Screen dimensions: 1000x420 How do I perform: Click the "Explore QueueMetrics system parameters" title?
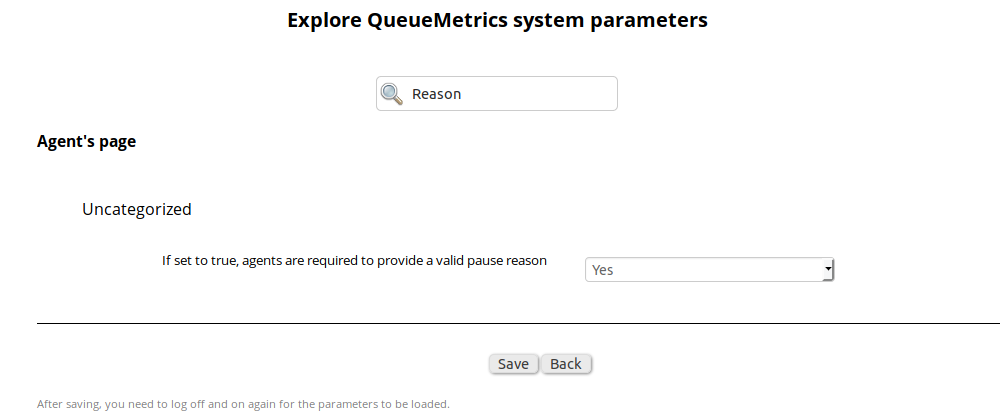pyautogui.click(x=497, y=20)
